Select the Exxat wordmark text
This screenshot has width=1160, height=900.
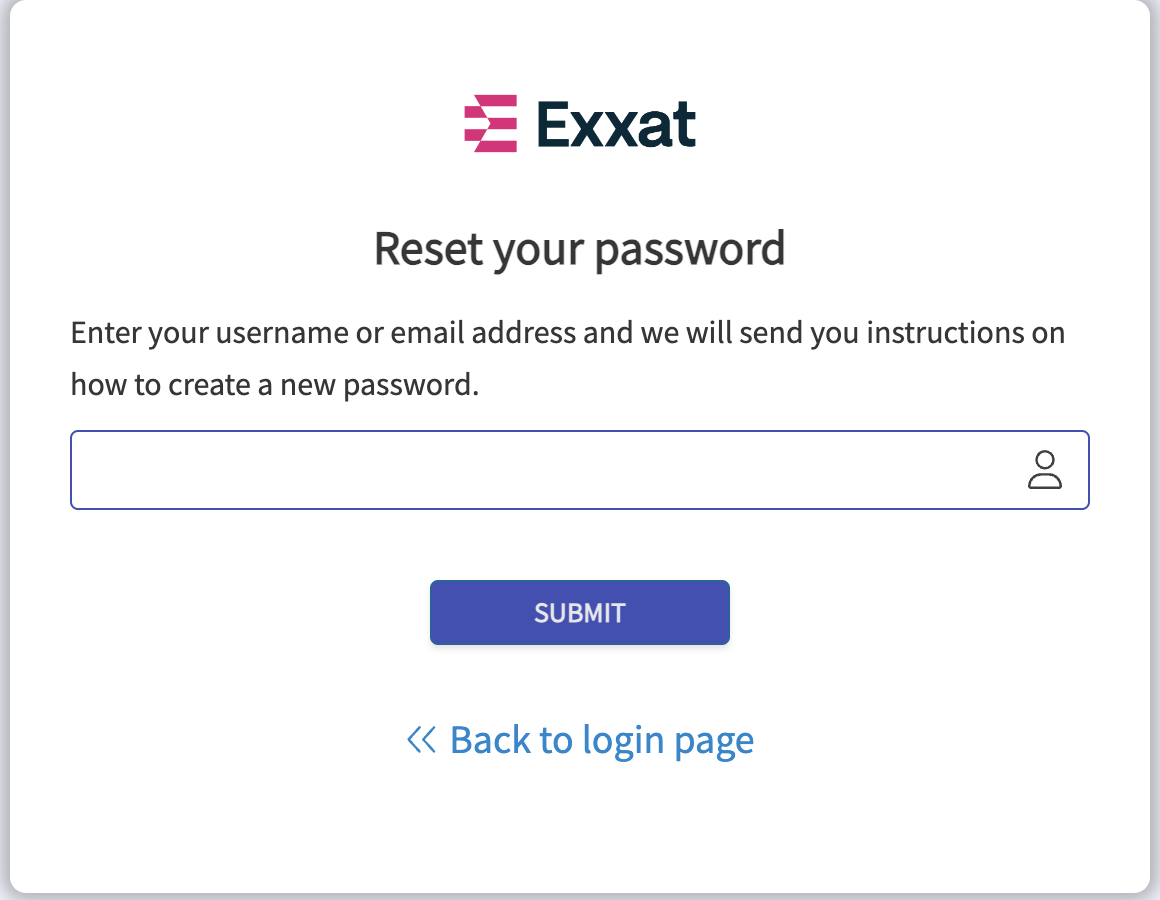pos(616,124)
